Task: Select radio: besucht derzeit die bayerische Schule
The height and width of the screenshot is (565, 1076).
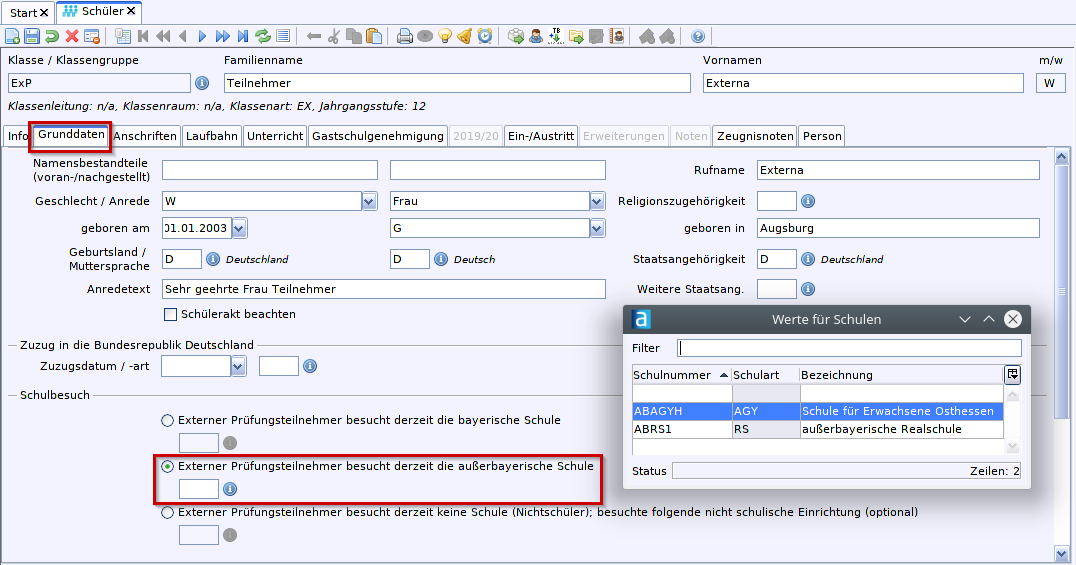Action: click(167, 420)
